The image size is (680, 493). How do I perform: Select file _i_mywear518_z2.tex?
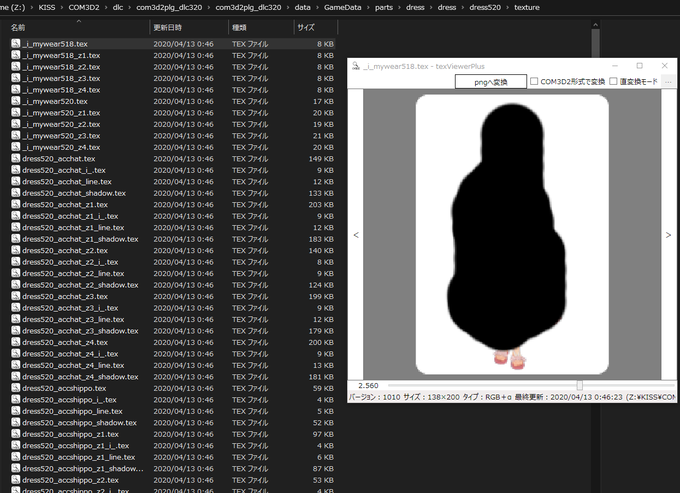tap(61, 67)
